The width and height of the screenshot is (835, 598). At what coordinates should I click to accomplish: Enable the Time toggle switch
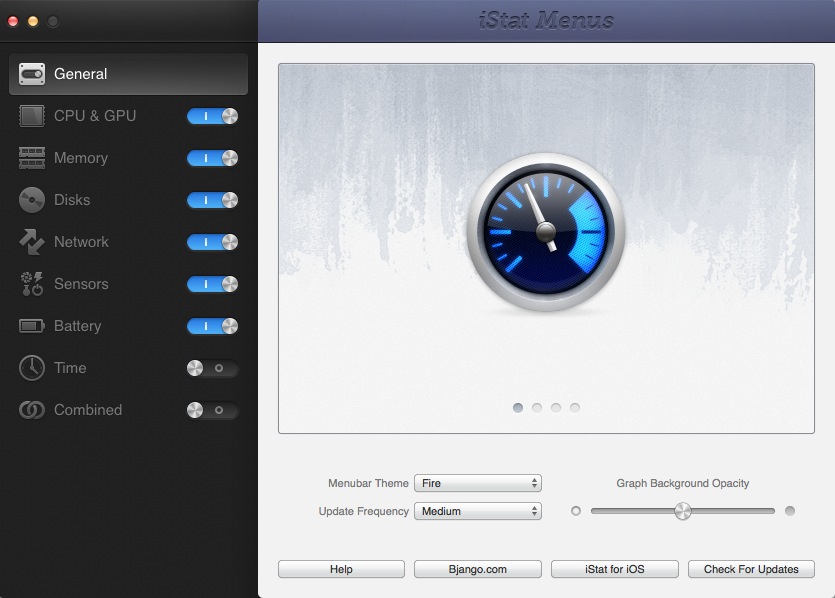212,368
